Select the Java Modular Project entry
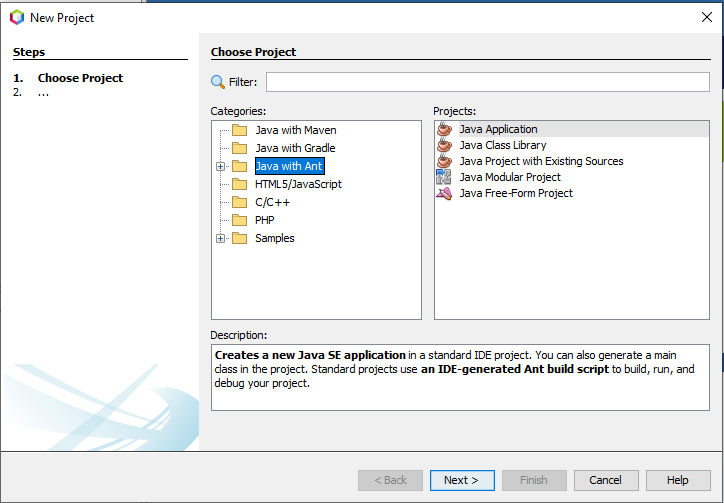 [x=509, y=177]
